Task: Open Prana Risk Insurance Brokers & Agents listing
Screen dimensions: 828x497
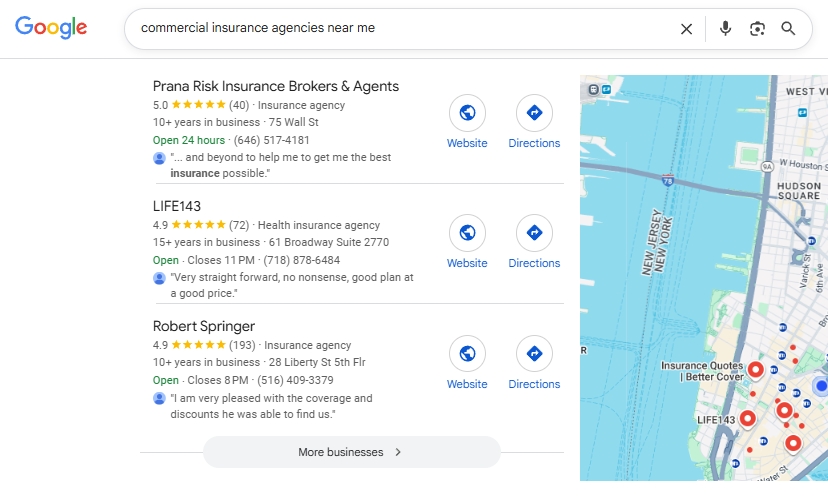Action: (x=275, y=86)
